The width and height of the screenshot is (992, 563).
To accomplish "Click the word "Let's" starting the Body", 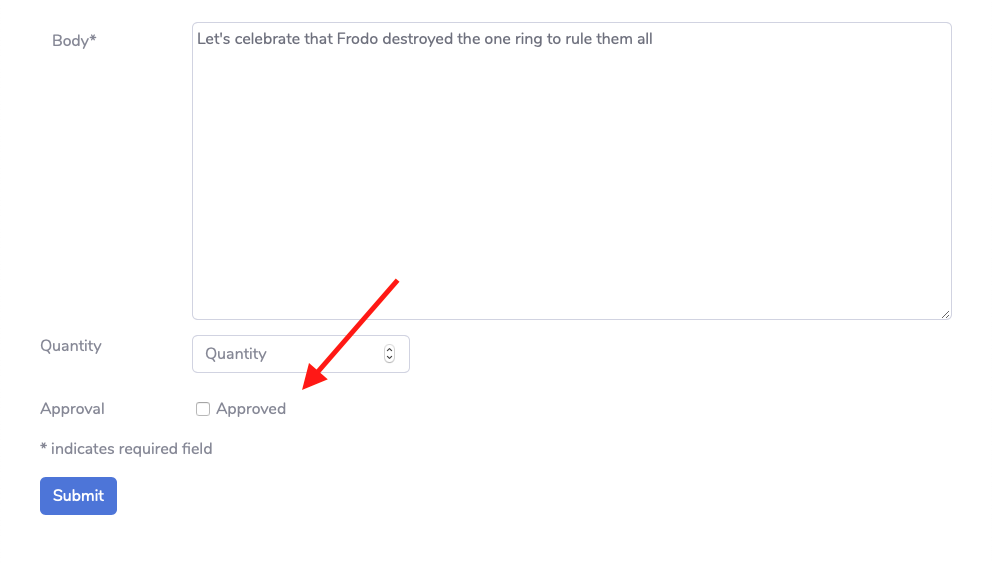I will (x=213, y=40).
